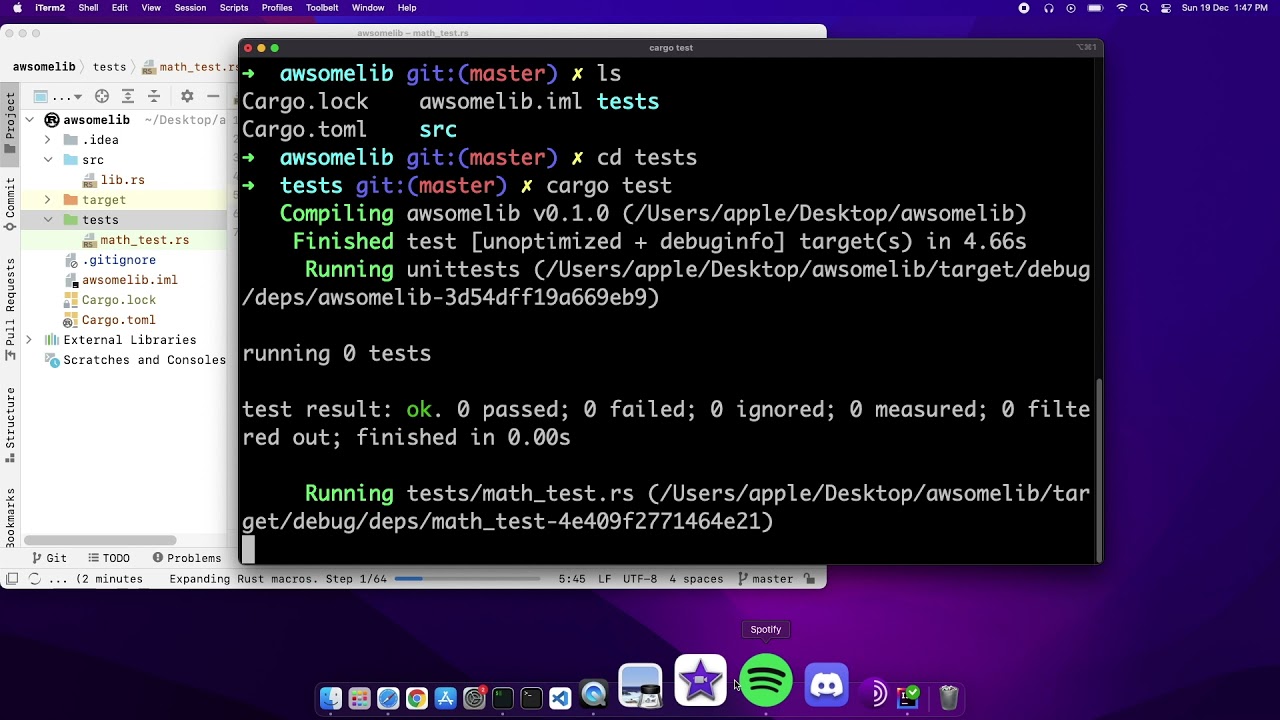Collapse the tests folder

(x=47, y=220)
